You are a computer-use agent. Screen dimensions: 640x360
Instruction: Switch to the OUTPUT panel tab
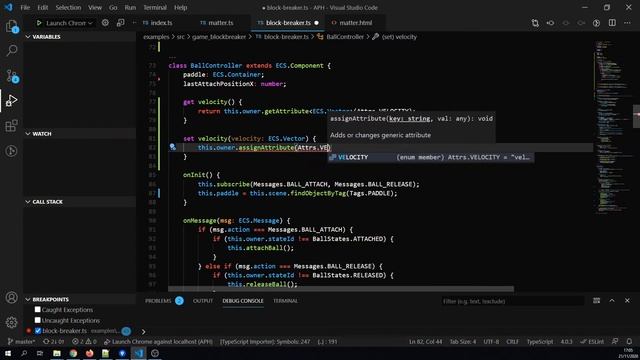click(x=202, y=301)
